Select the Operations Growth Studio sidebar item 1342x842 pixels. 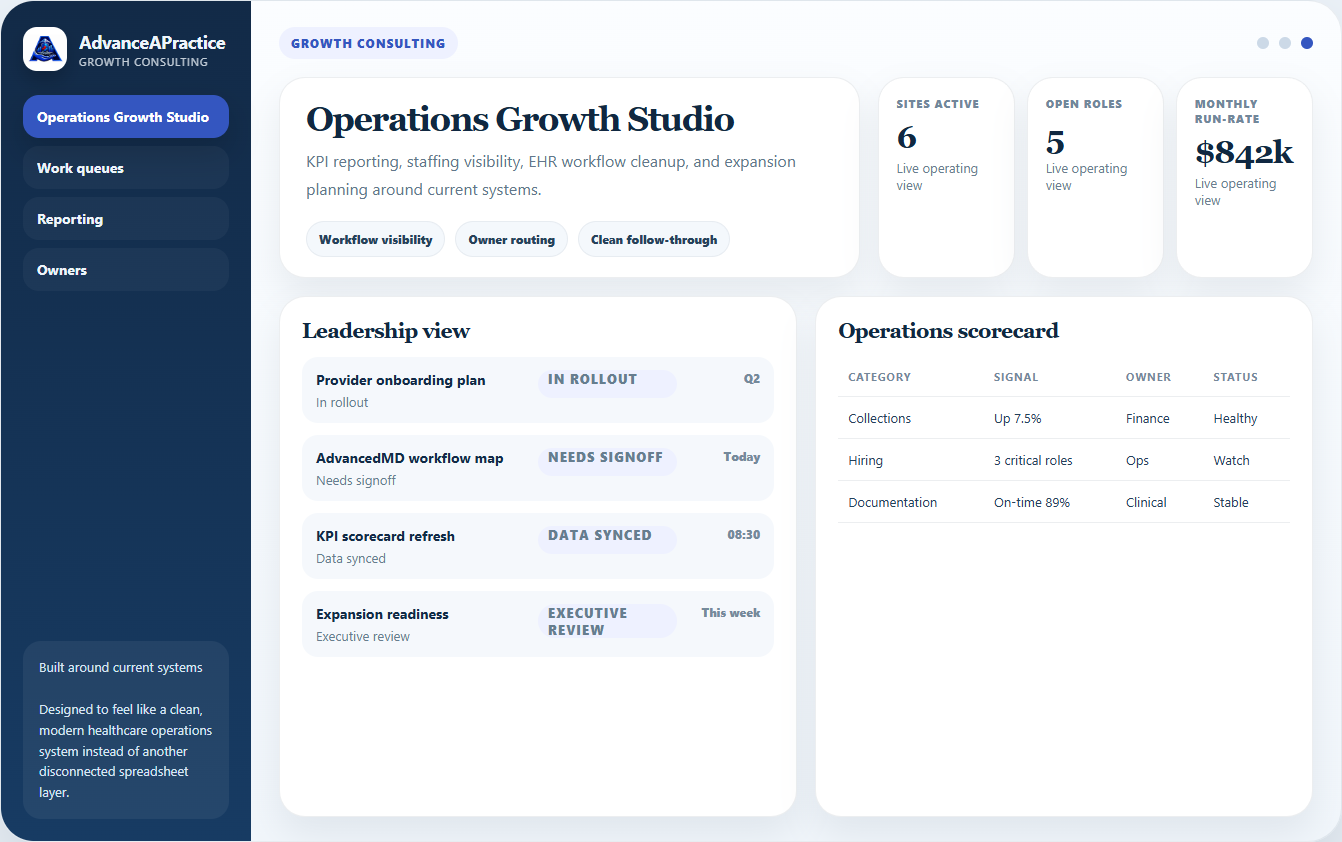[x=125, y=116]
